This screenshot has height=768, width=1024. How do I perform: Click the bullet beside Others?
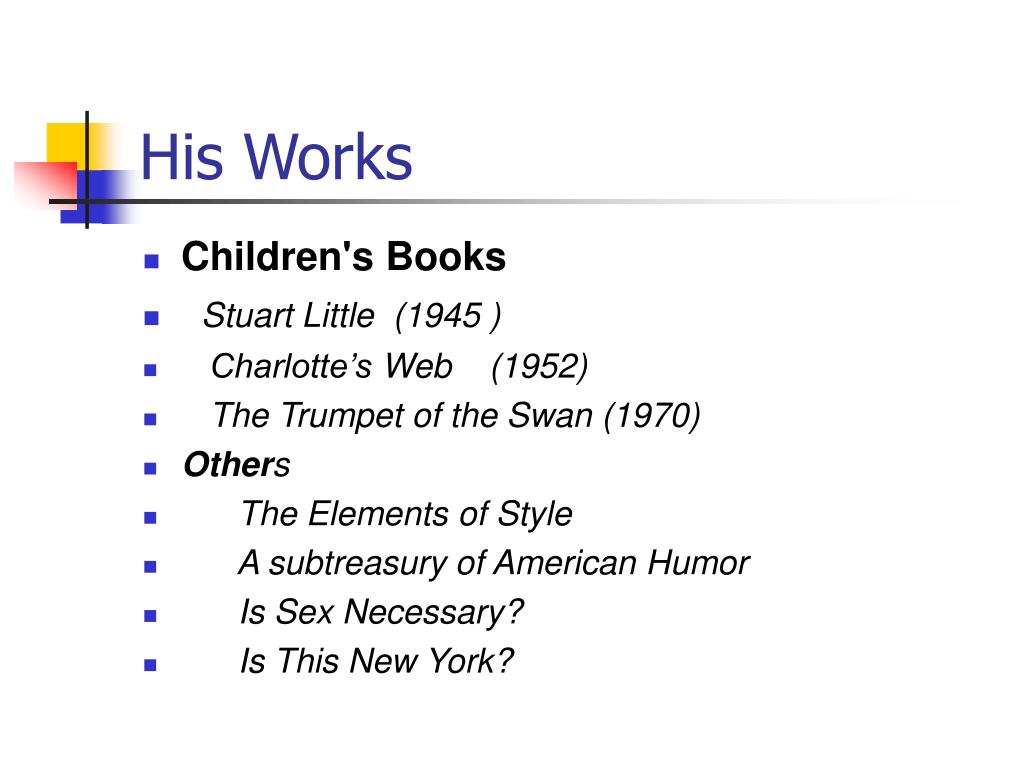coord(150,468)
